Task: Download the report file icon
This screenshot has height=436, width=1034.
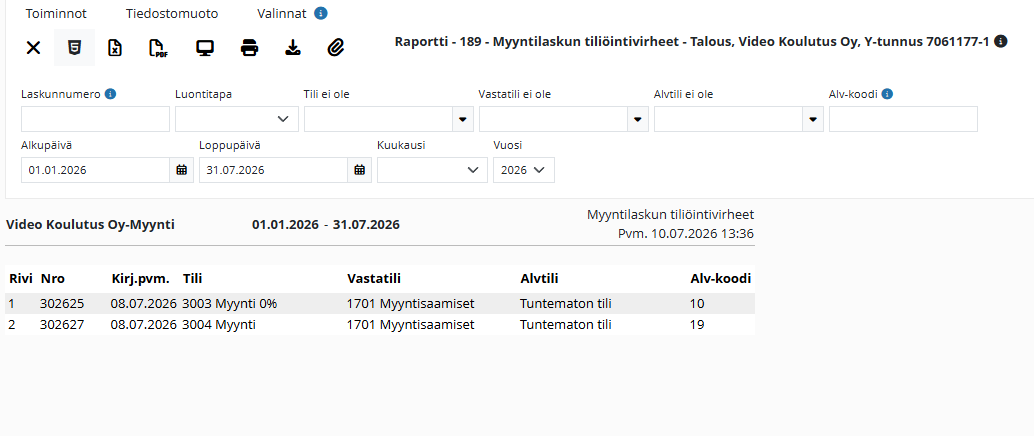Action: [x=292, y=47]
